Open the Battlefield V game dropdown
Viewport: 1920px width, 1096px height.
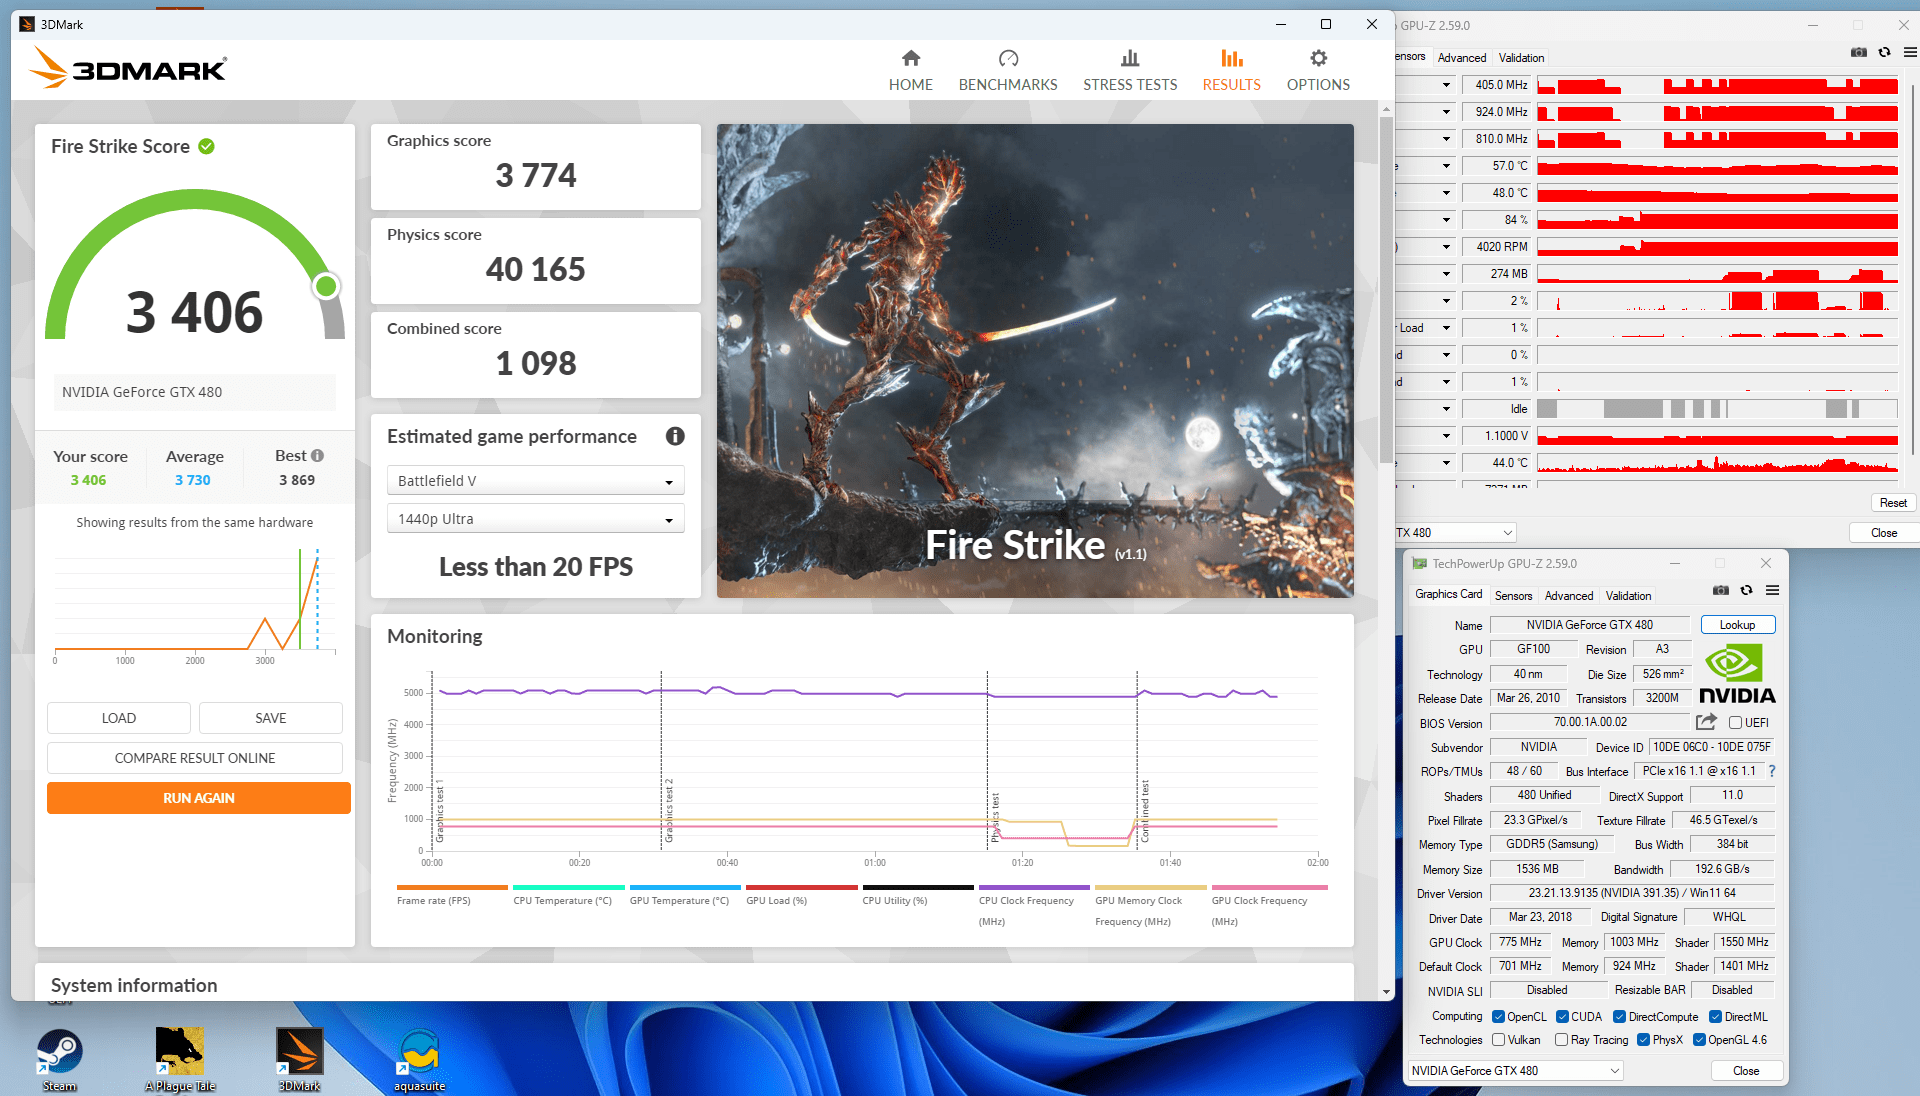point(535,481)
